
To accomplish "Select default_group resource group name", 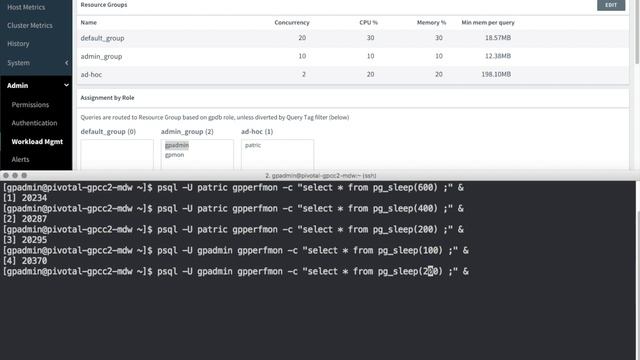I will pyautogui.click(x=102, y=38).
